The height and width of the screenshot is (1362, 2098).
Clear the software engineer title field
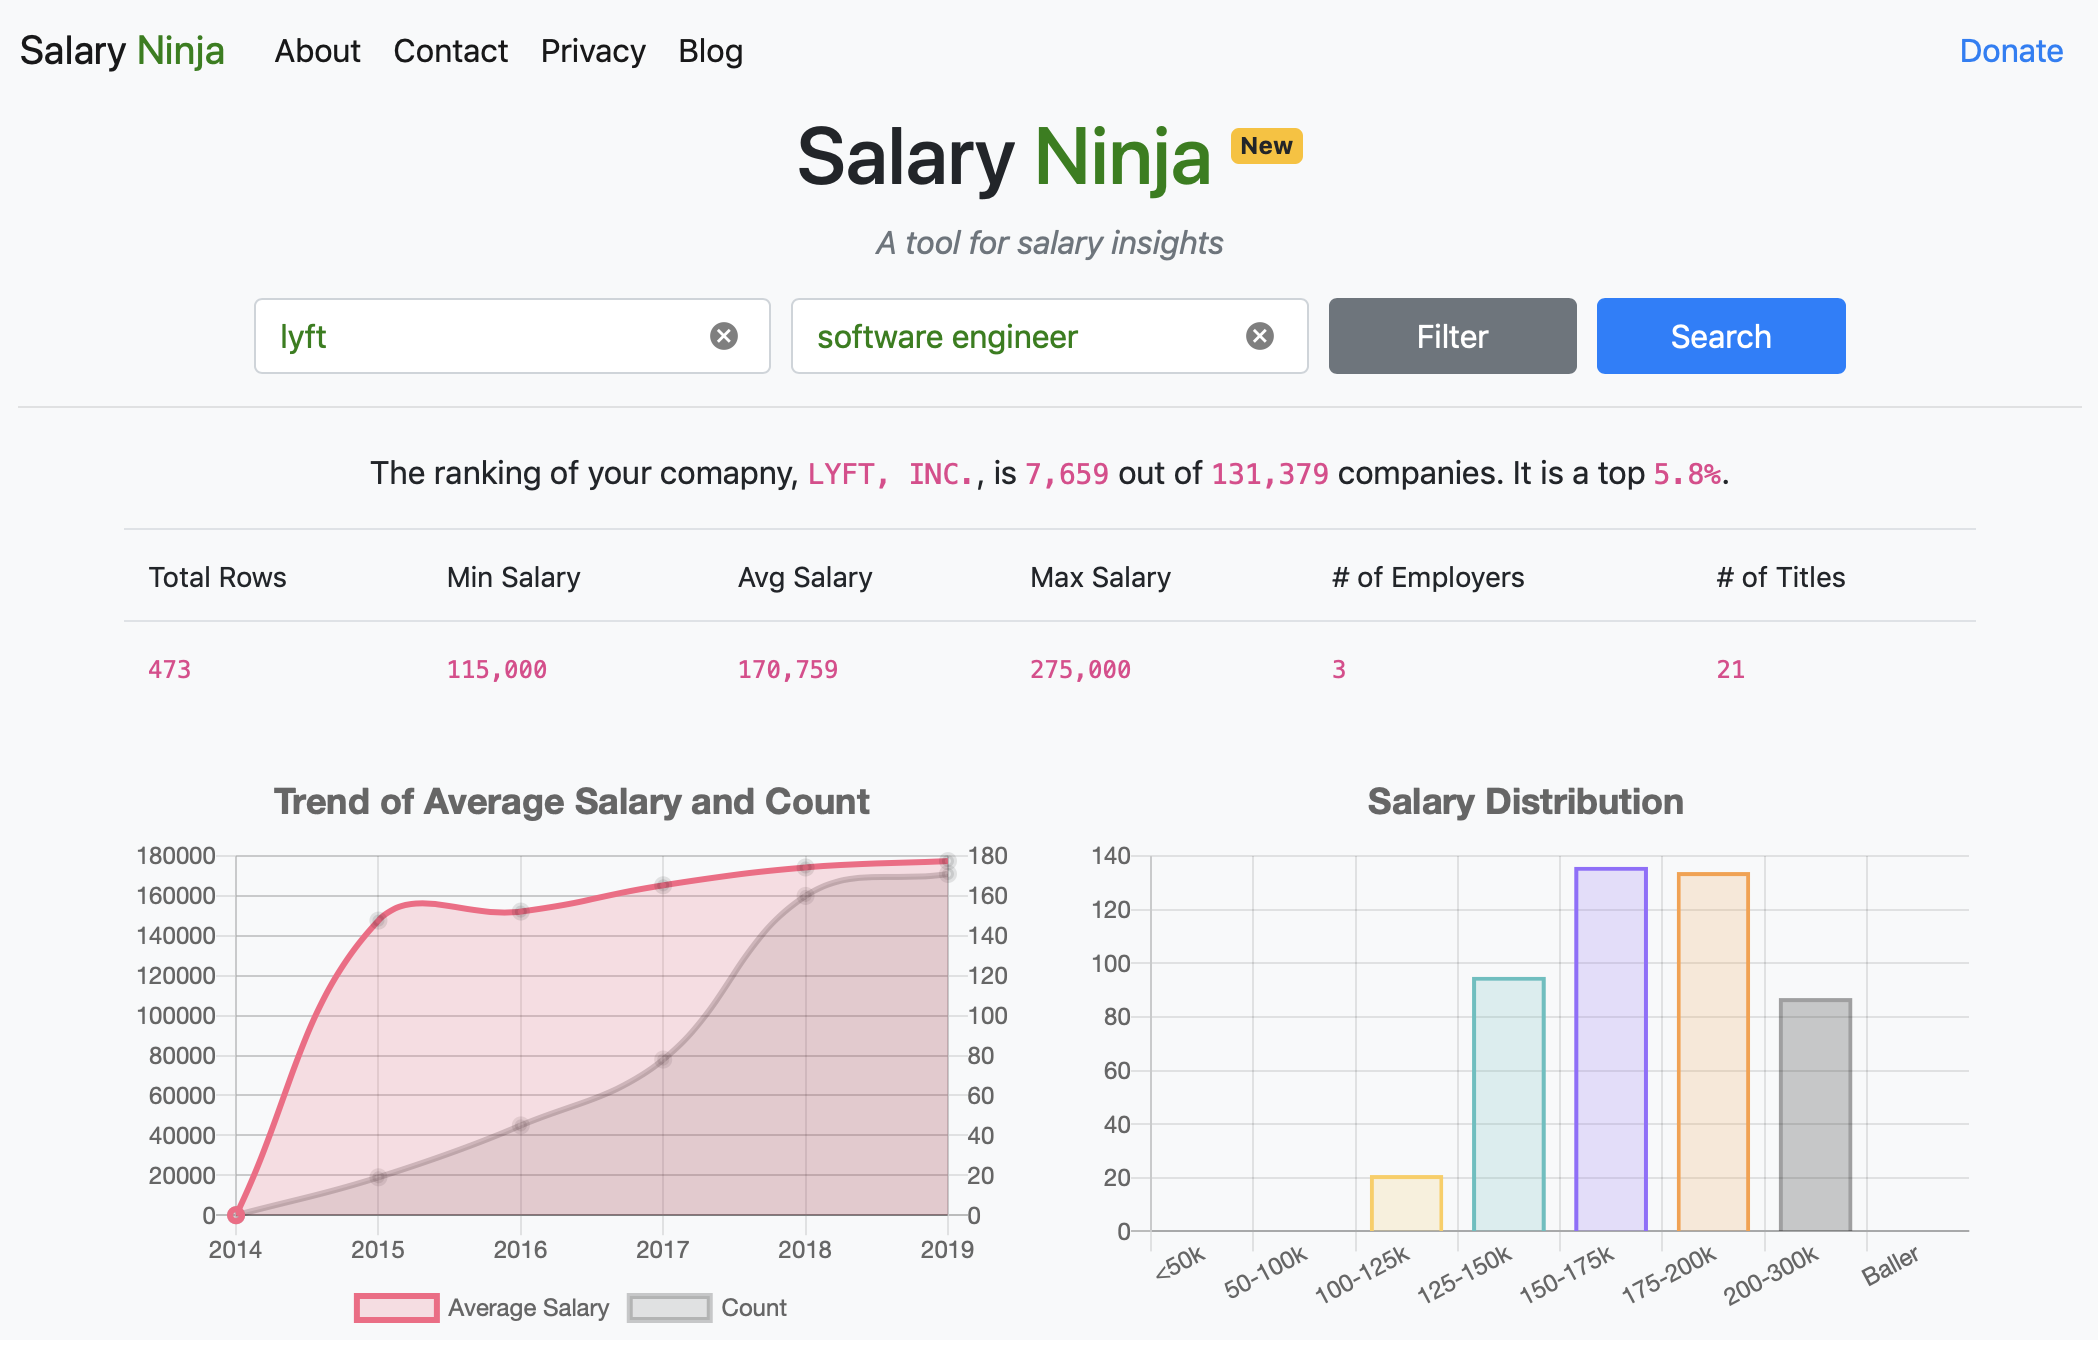(x=1260, y=336)
